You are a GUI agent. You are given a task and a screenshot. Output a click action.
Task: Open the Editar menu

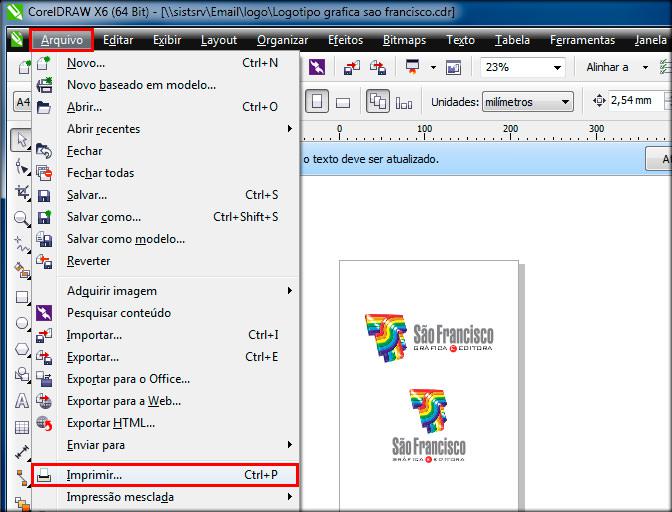pyautogui.click(x=118, y=40)
